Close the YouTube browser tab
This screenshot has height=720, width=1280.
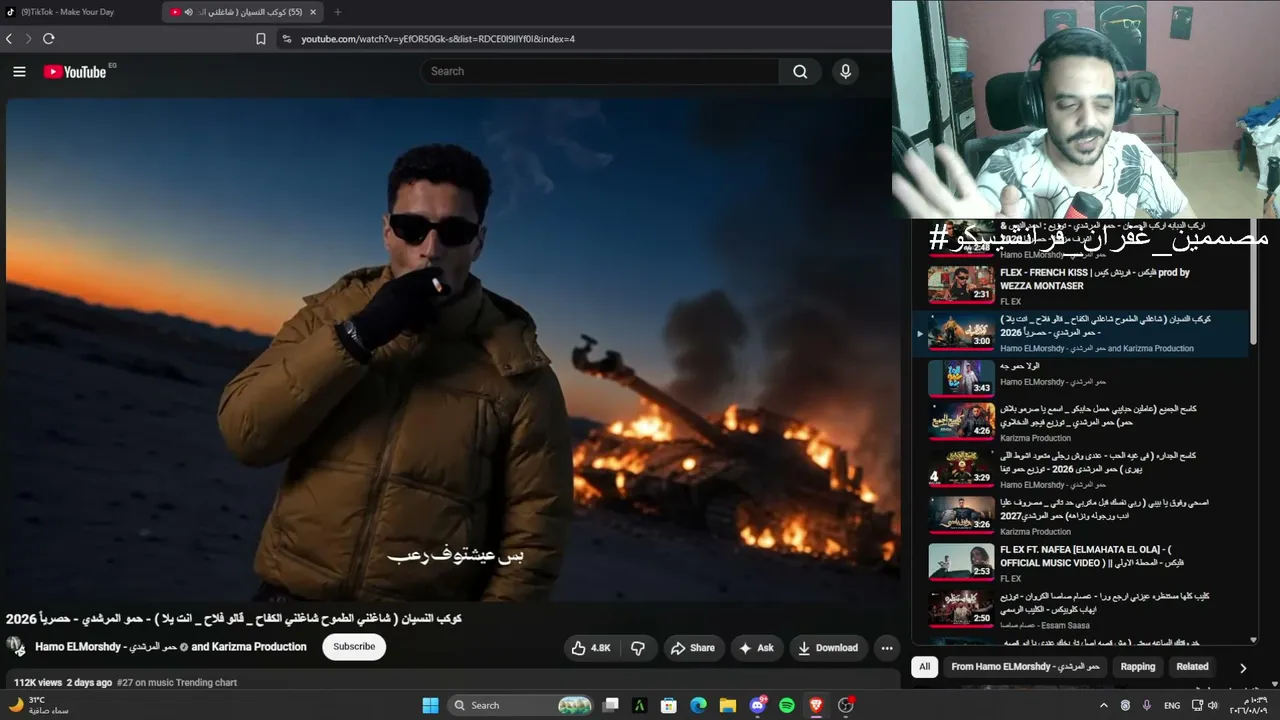point(313,12)
